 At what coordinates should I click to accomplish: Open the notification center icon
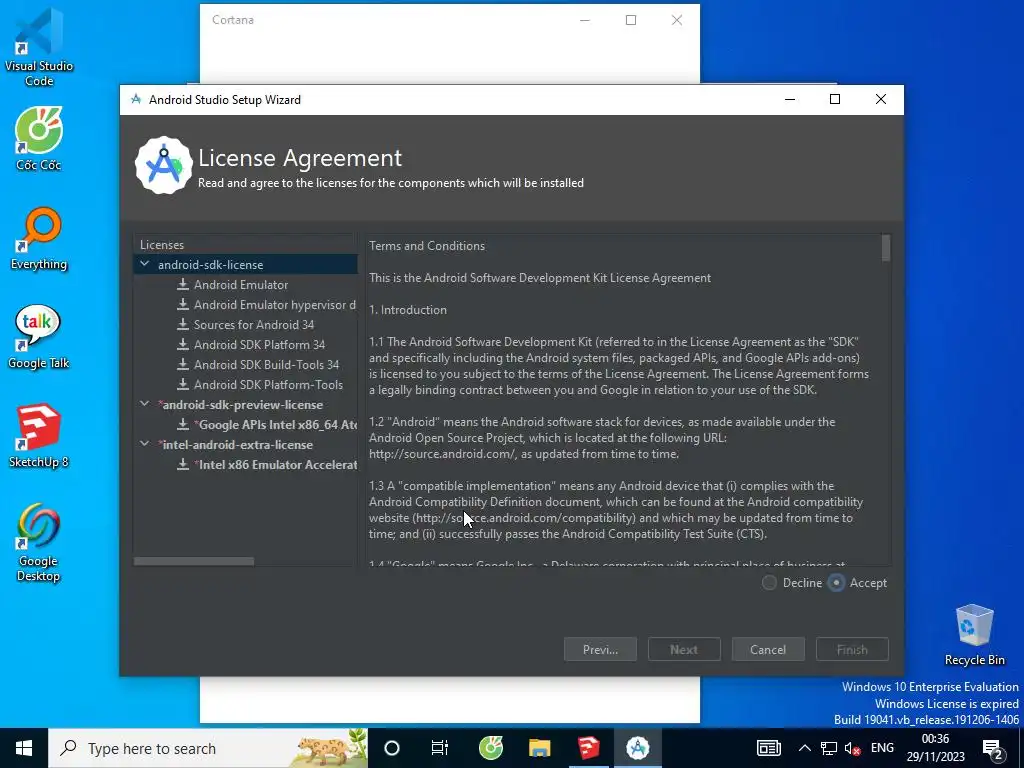point(993,748)
